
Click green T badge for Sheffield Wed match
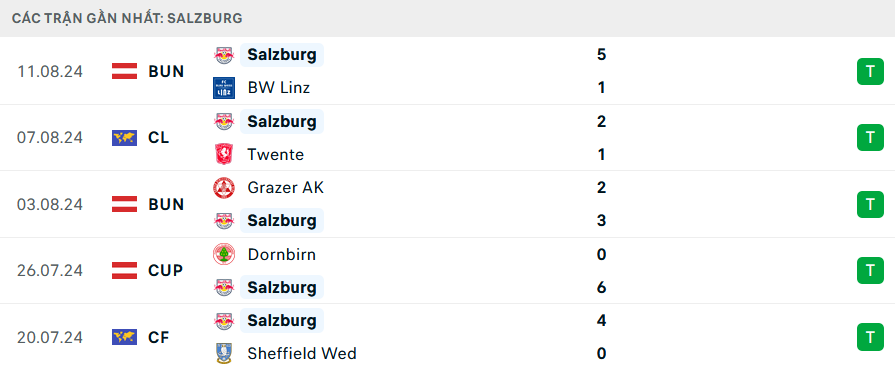point(870,337)
